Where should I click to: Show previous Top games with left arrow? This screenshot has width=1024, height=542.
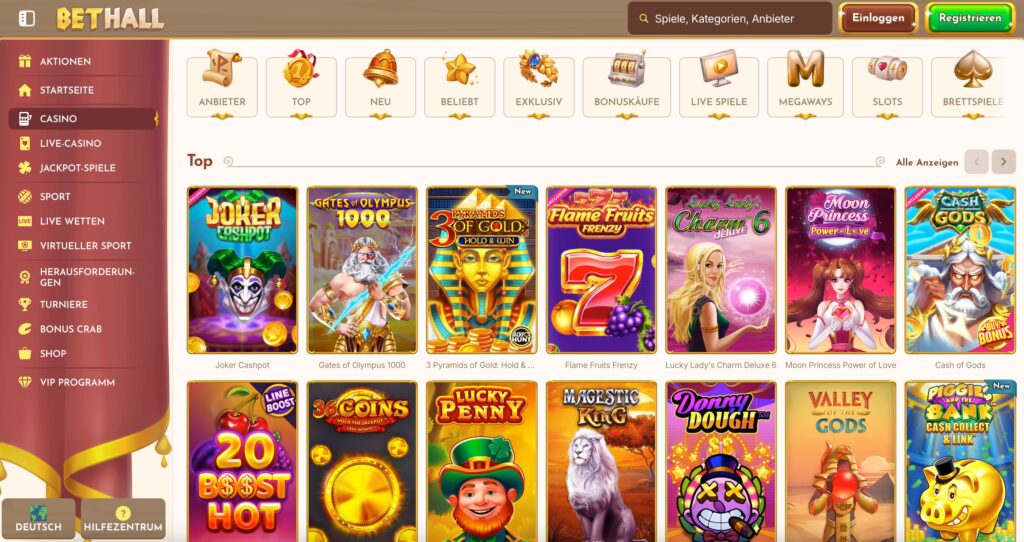coord(976,161)
